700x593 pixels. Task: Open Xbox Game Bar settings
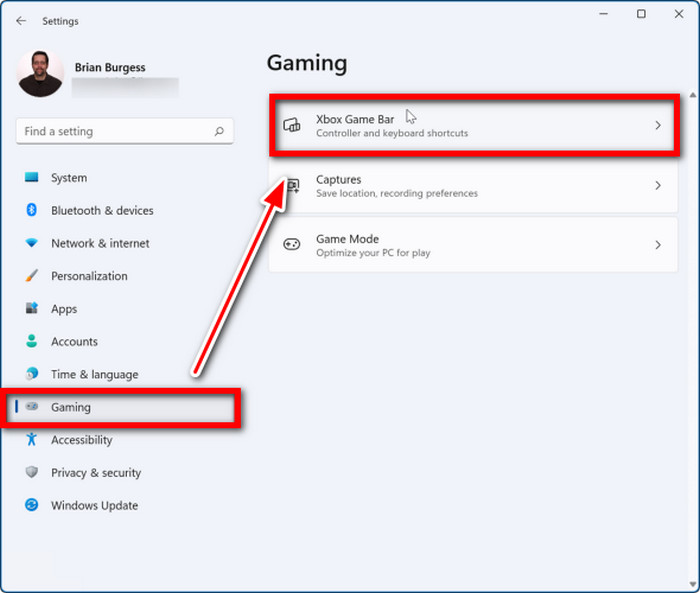point(474,125)
